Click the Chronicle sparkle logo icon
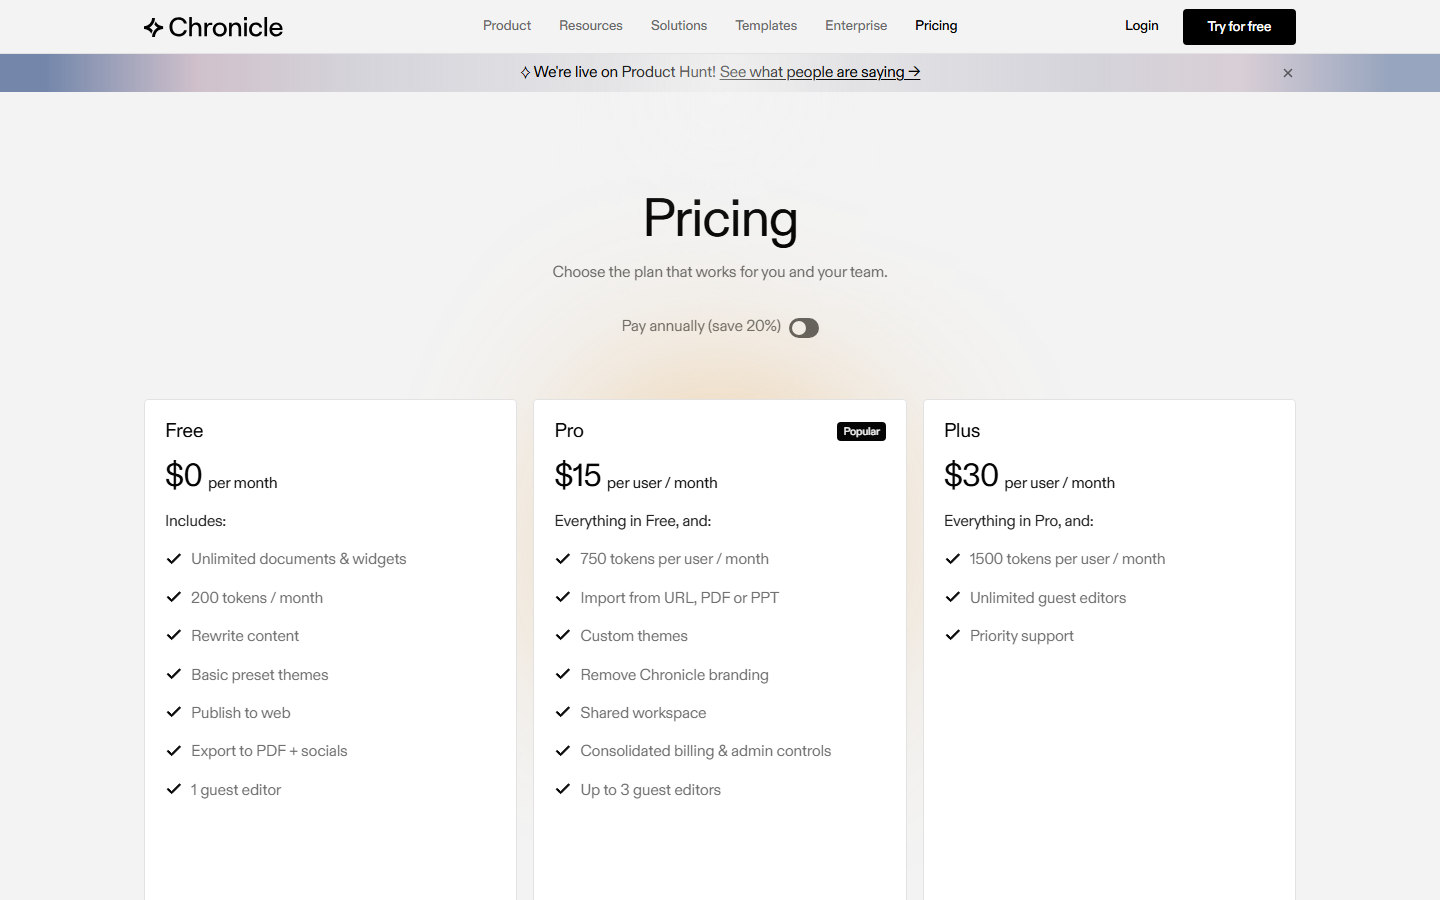This screenshot has width=1440, height=900. (x=154, y=27)
